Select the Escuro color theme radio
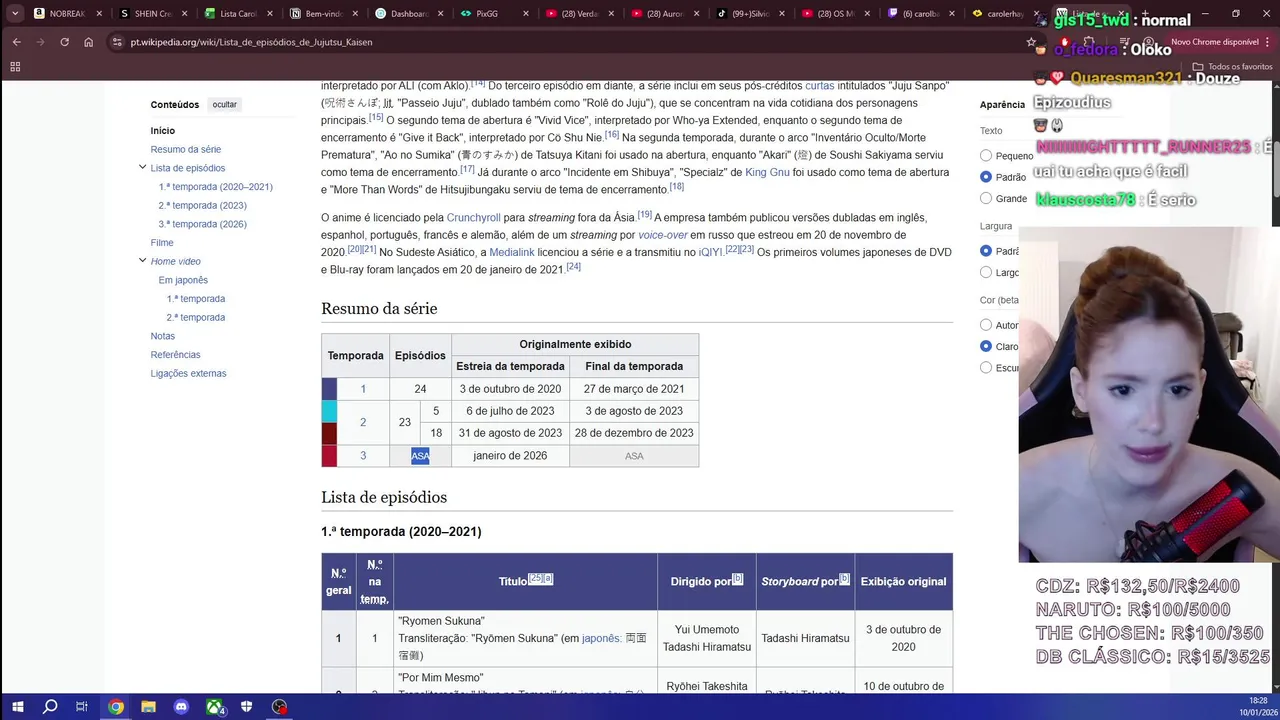The image size is (1280, 720). coord(986,368)
